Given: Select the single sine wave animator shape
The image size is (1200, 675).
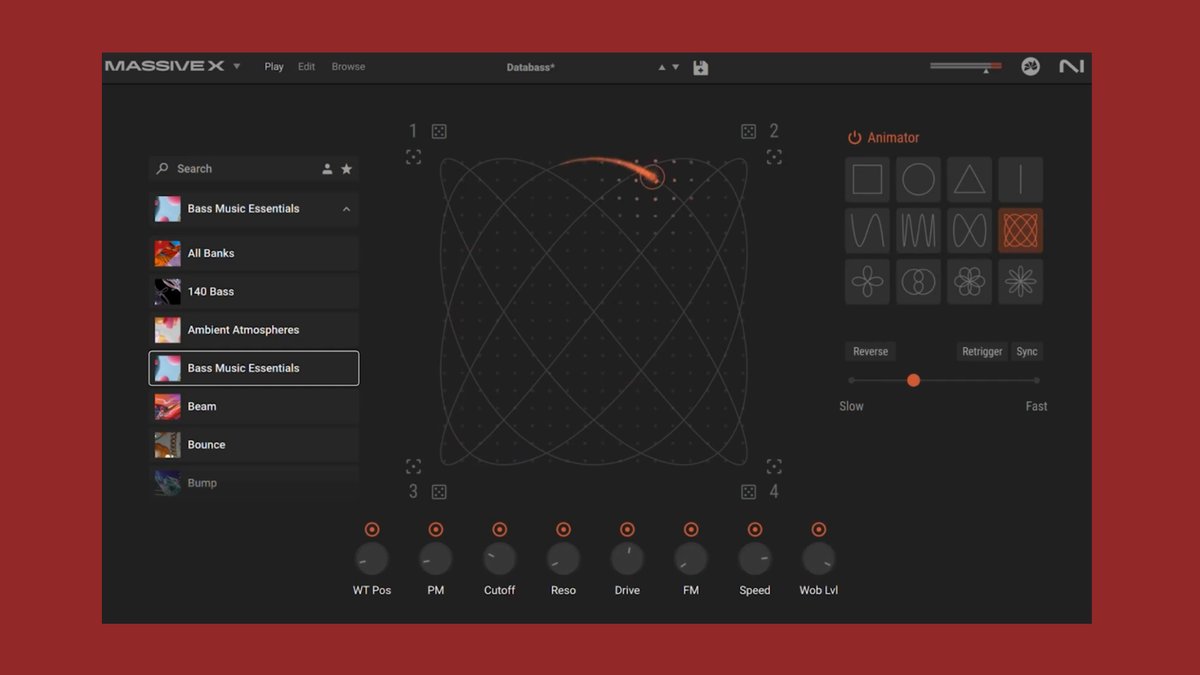Looking at the screenshot, I should click(867, 231).
